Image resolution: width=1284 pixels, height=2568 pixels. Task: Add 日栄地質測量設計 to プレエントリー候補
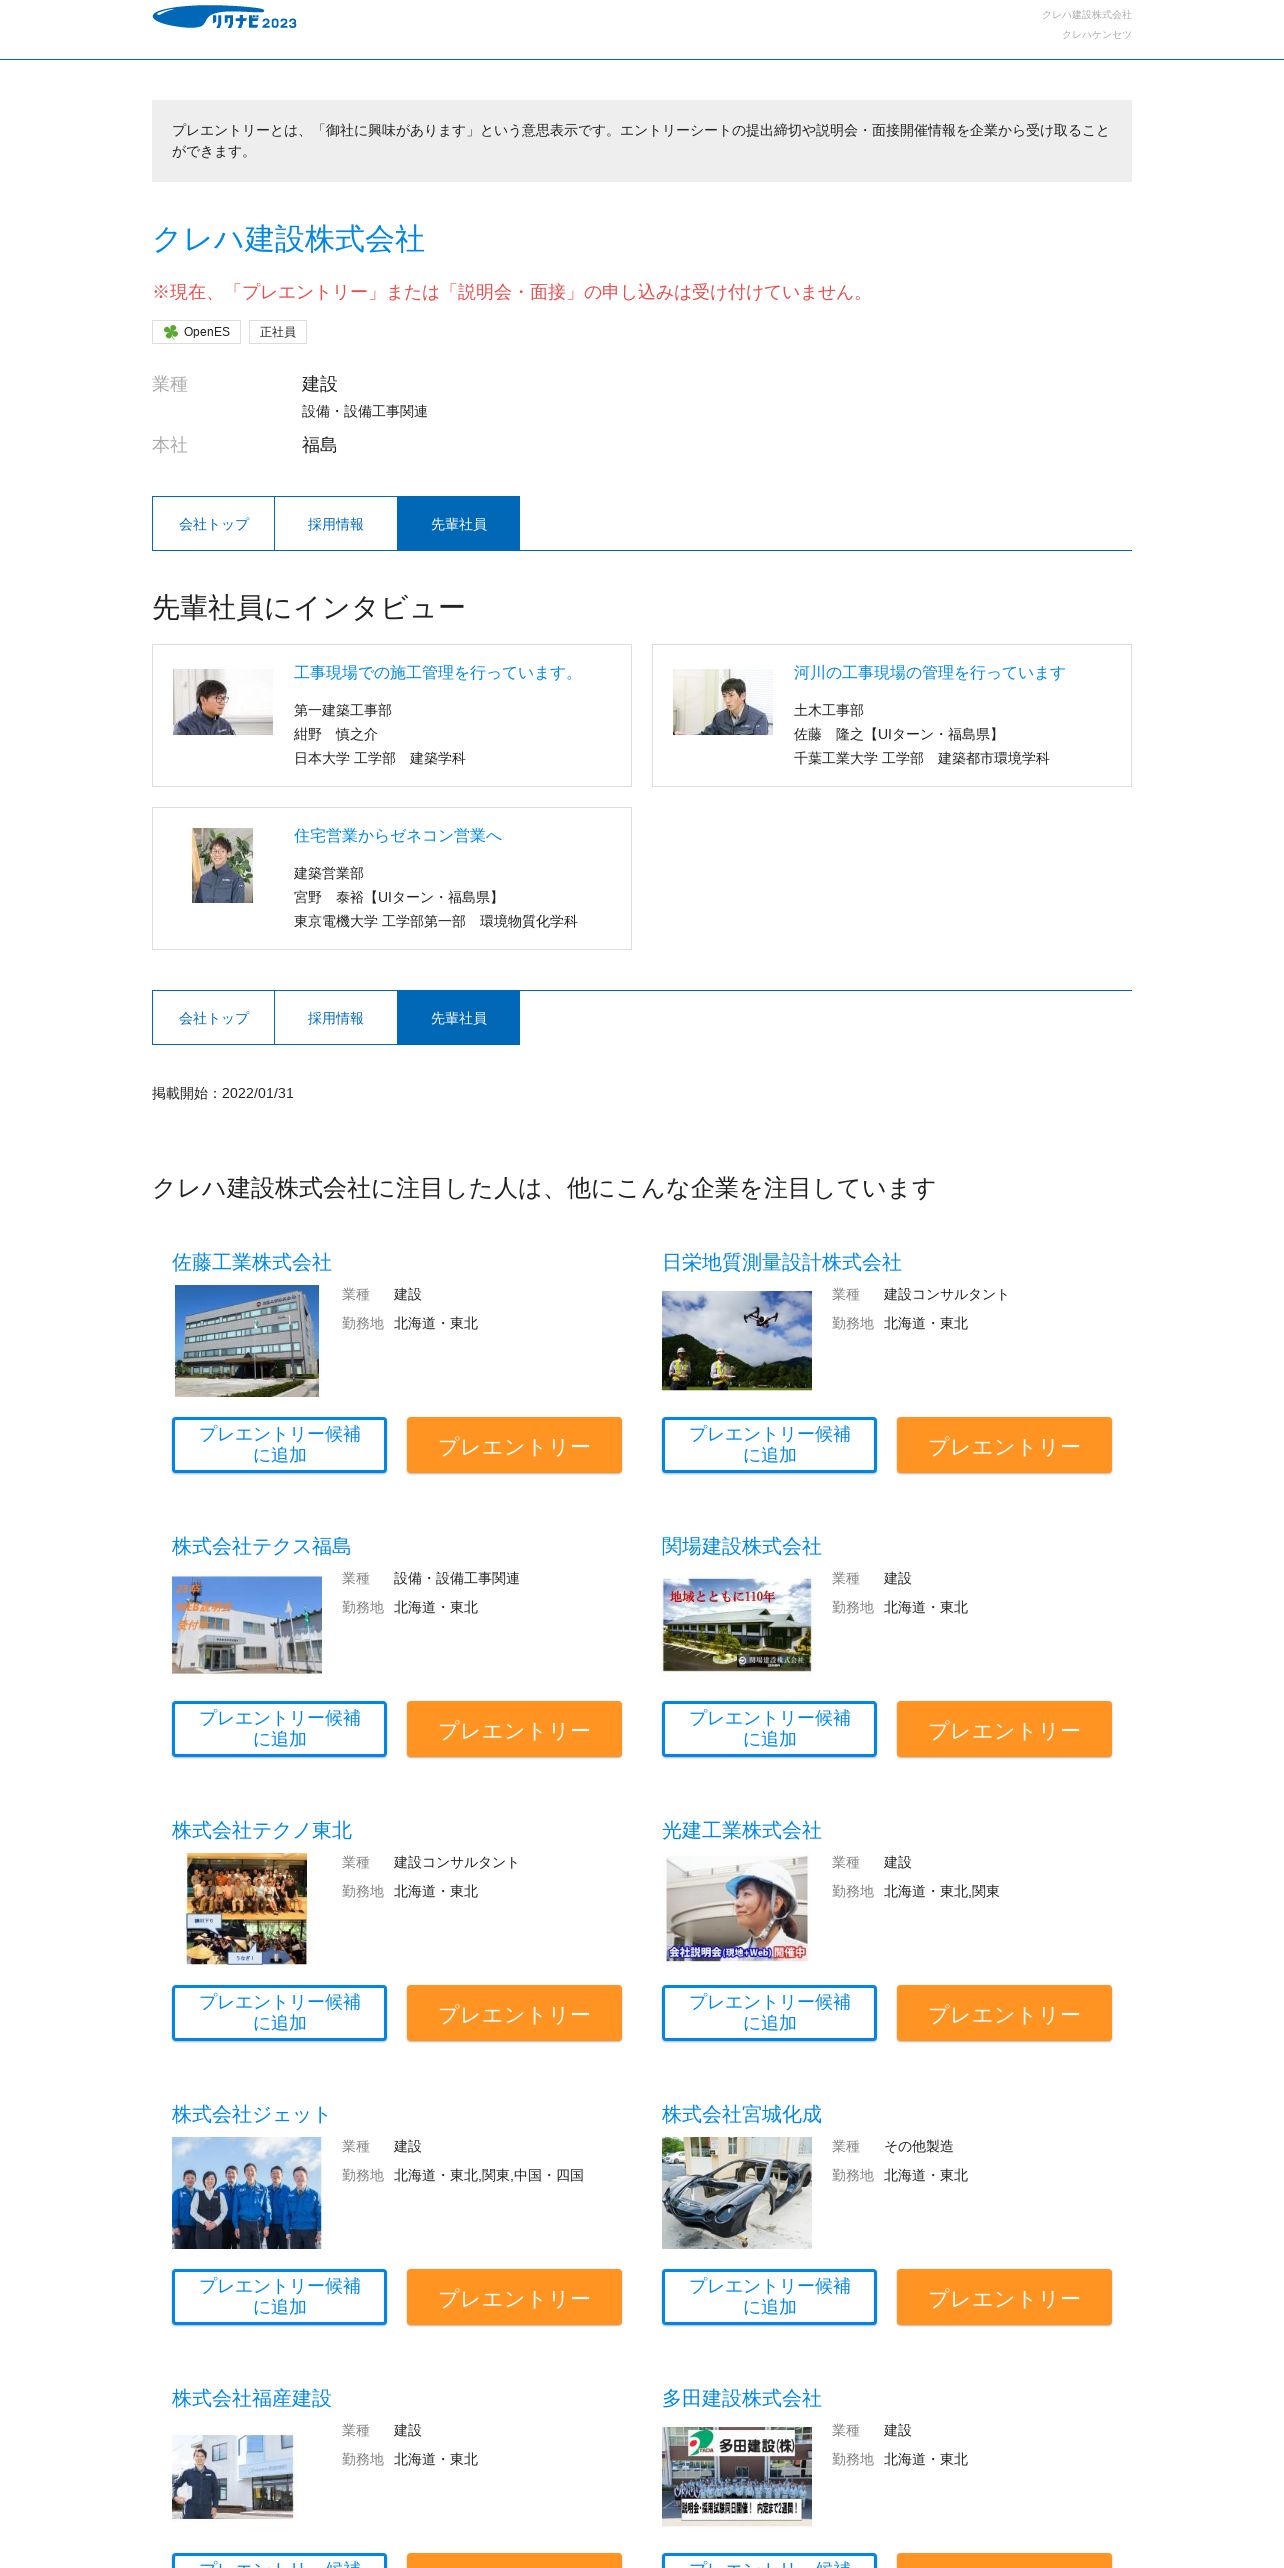tap(769, 1445)
